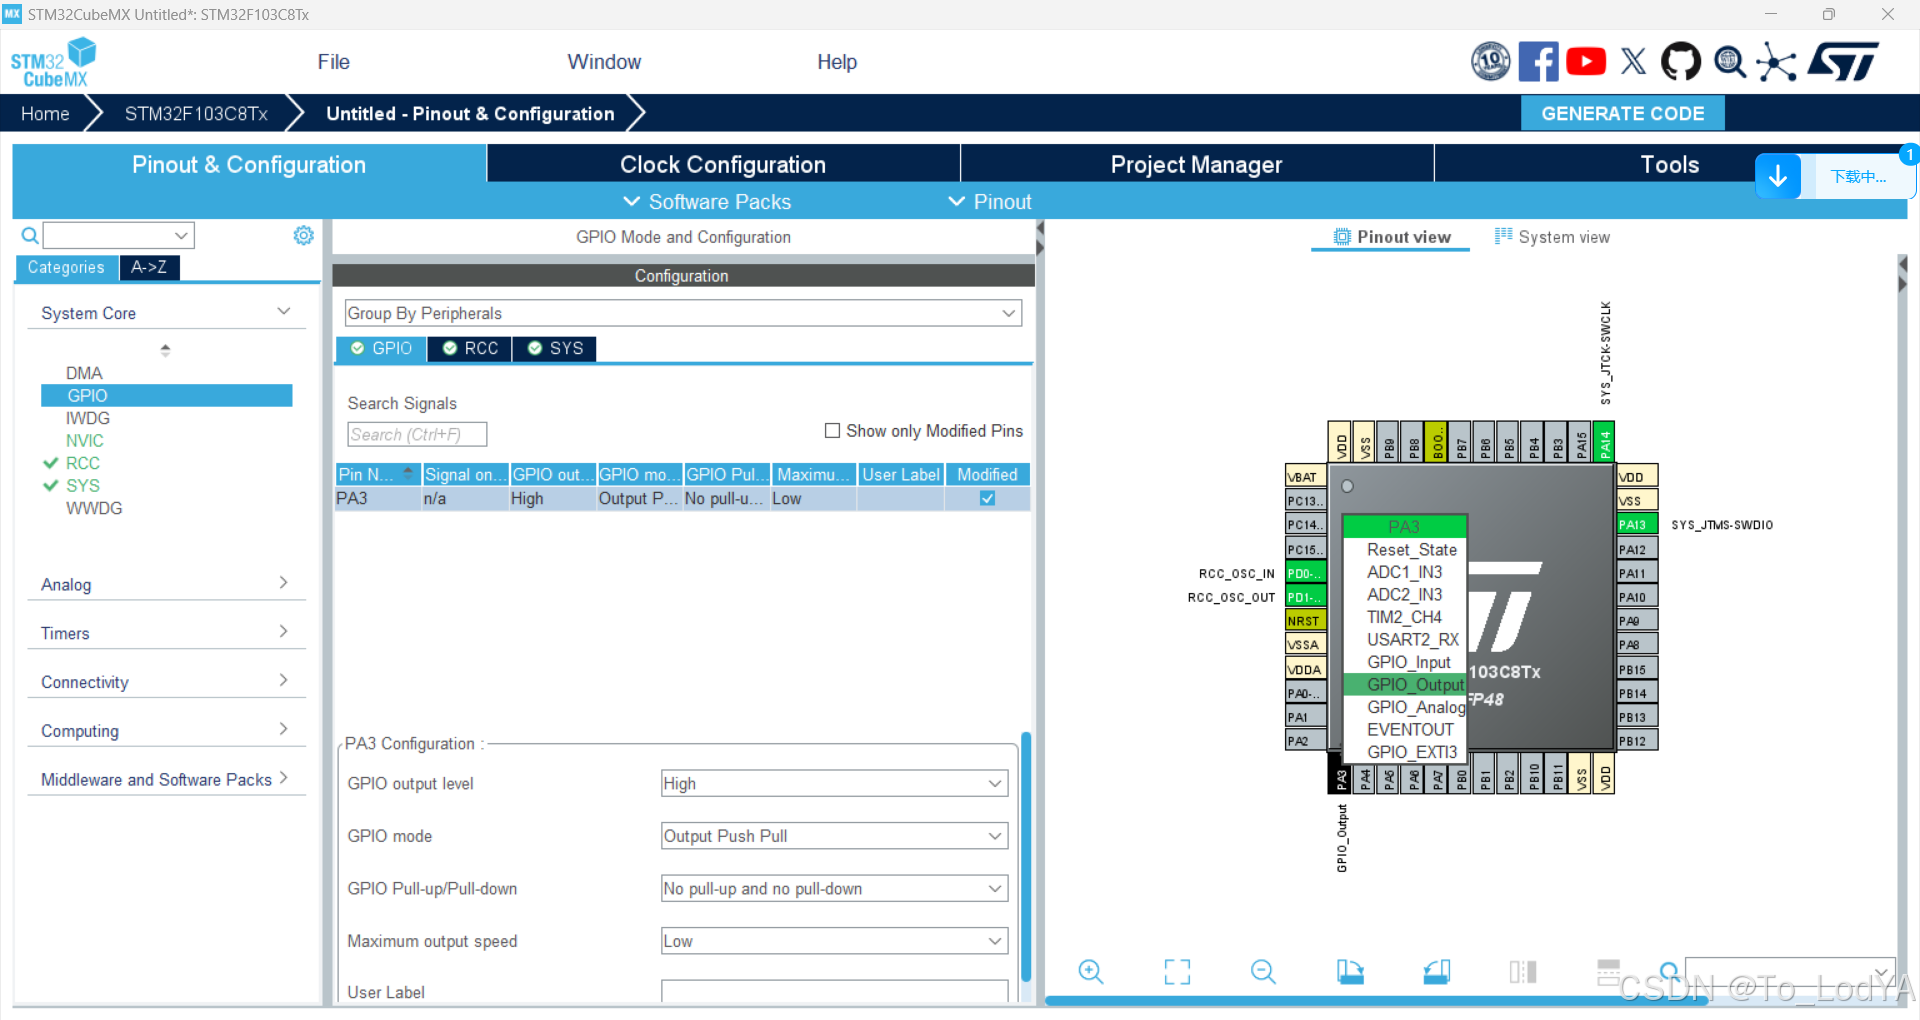Click the green PA13 pin on chip

pos(1636,524)
